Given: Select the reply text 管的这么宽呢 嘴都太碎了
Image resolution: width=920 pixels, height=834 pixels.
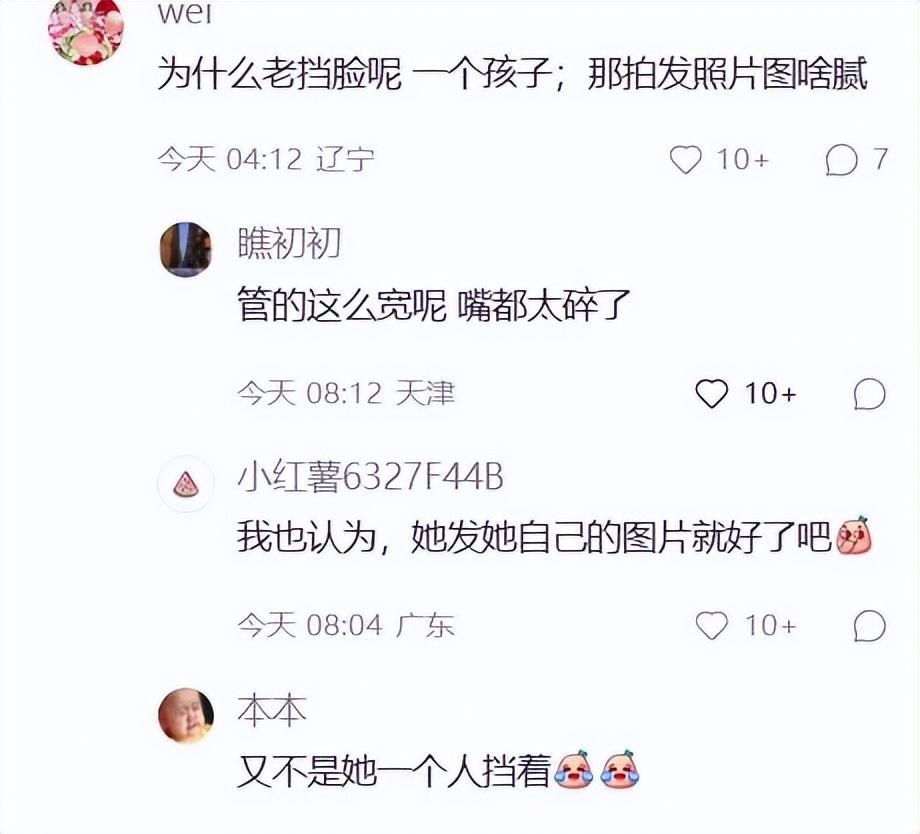Looking at the screenshot, I should pyautogui.click(x=434, y=305).
